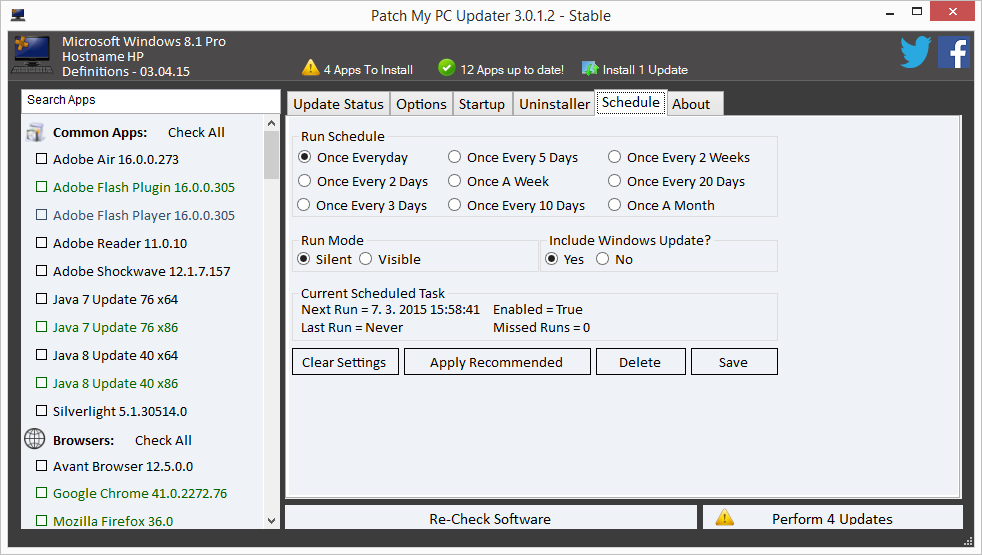Open the Twitter bird icon

coord(916,51)
